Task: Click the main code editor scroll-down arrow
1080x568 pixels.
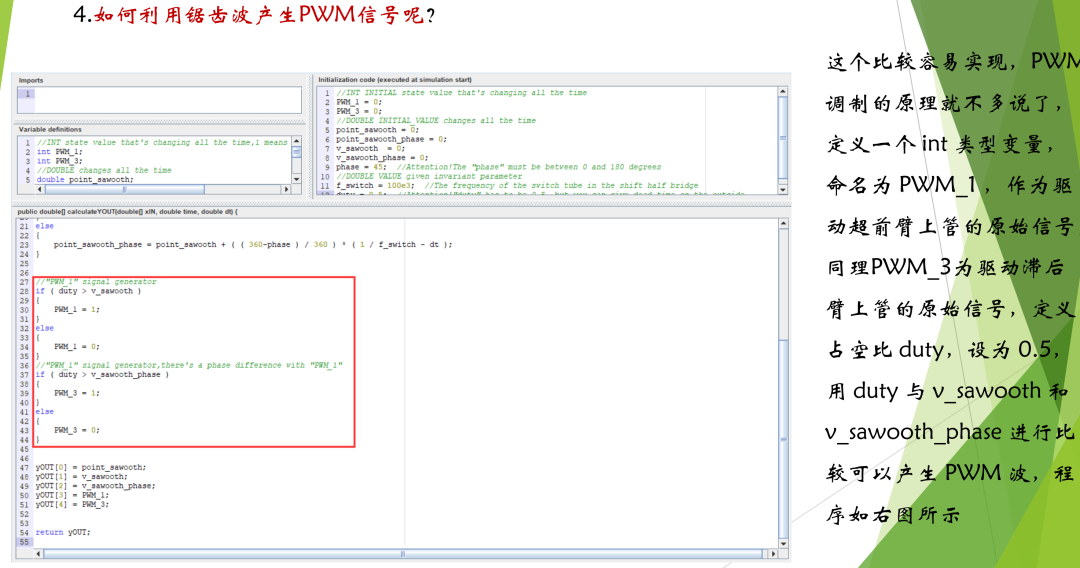Action: click(783, 543)
